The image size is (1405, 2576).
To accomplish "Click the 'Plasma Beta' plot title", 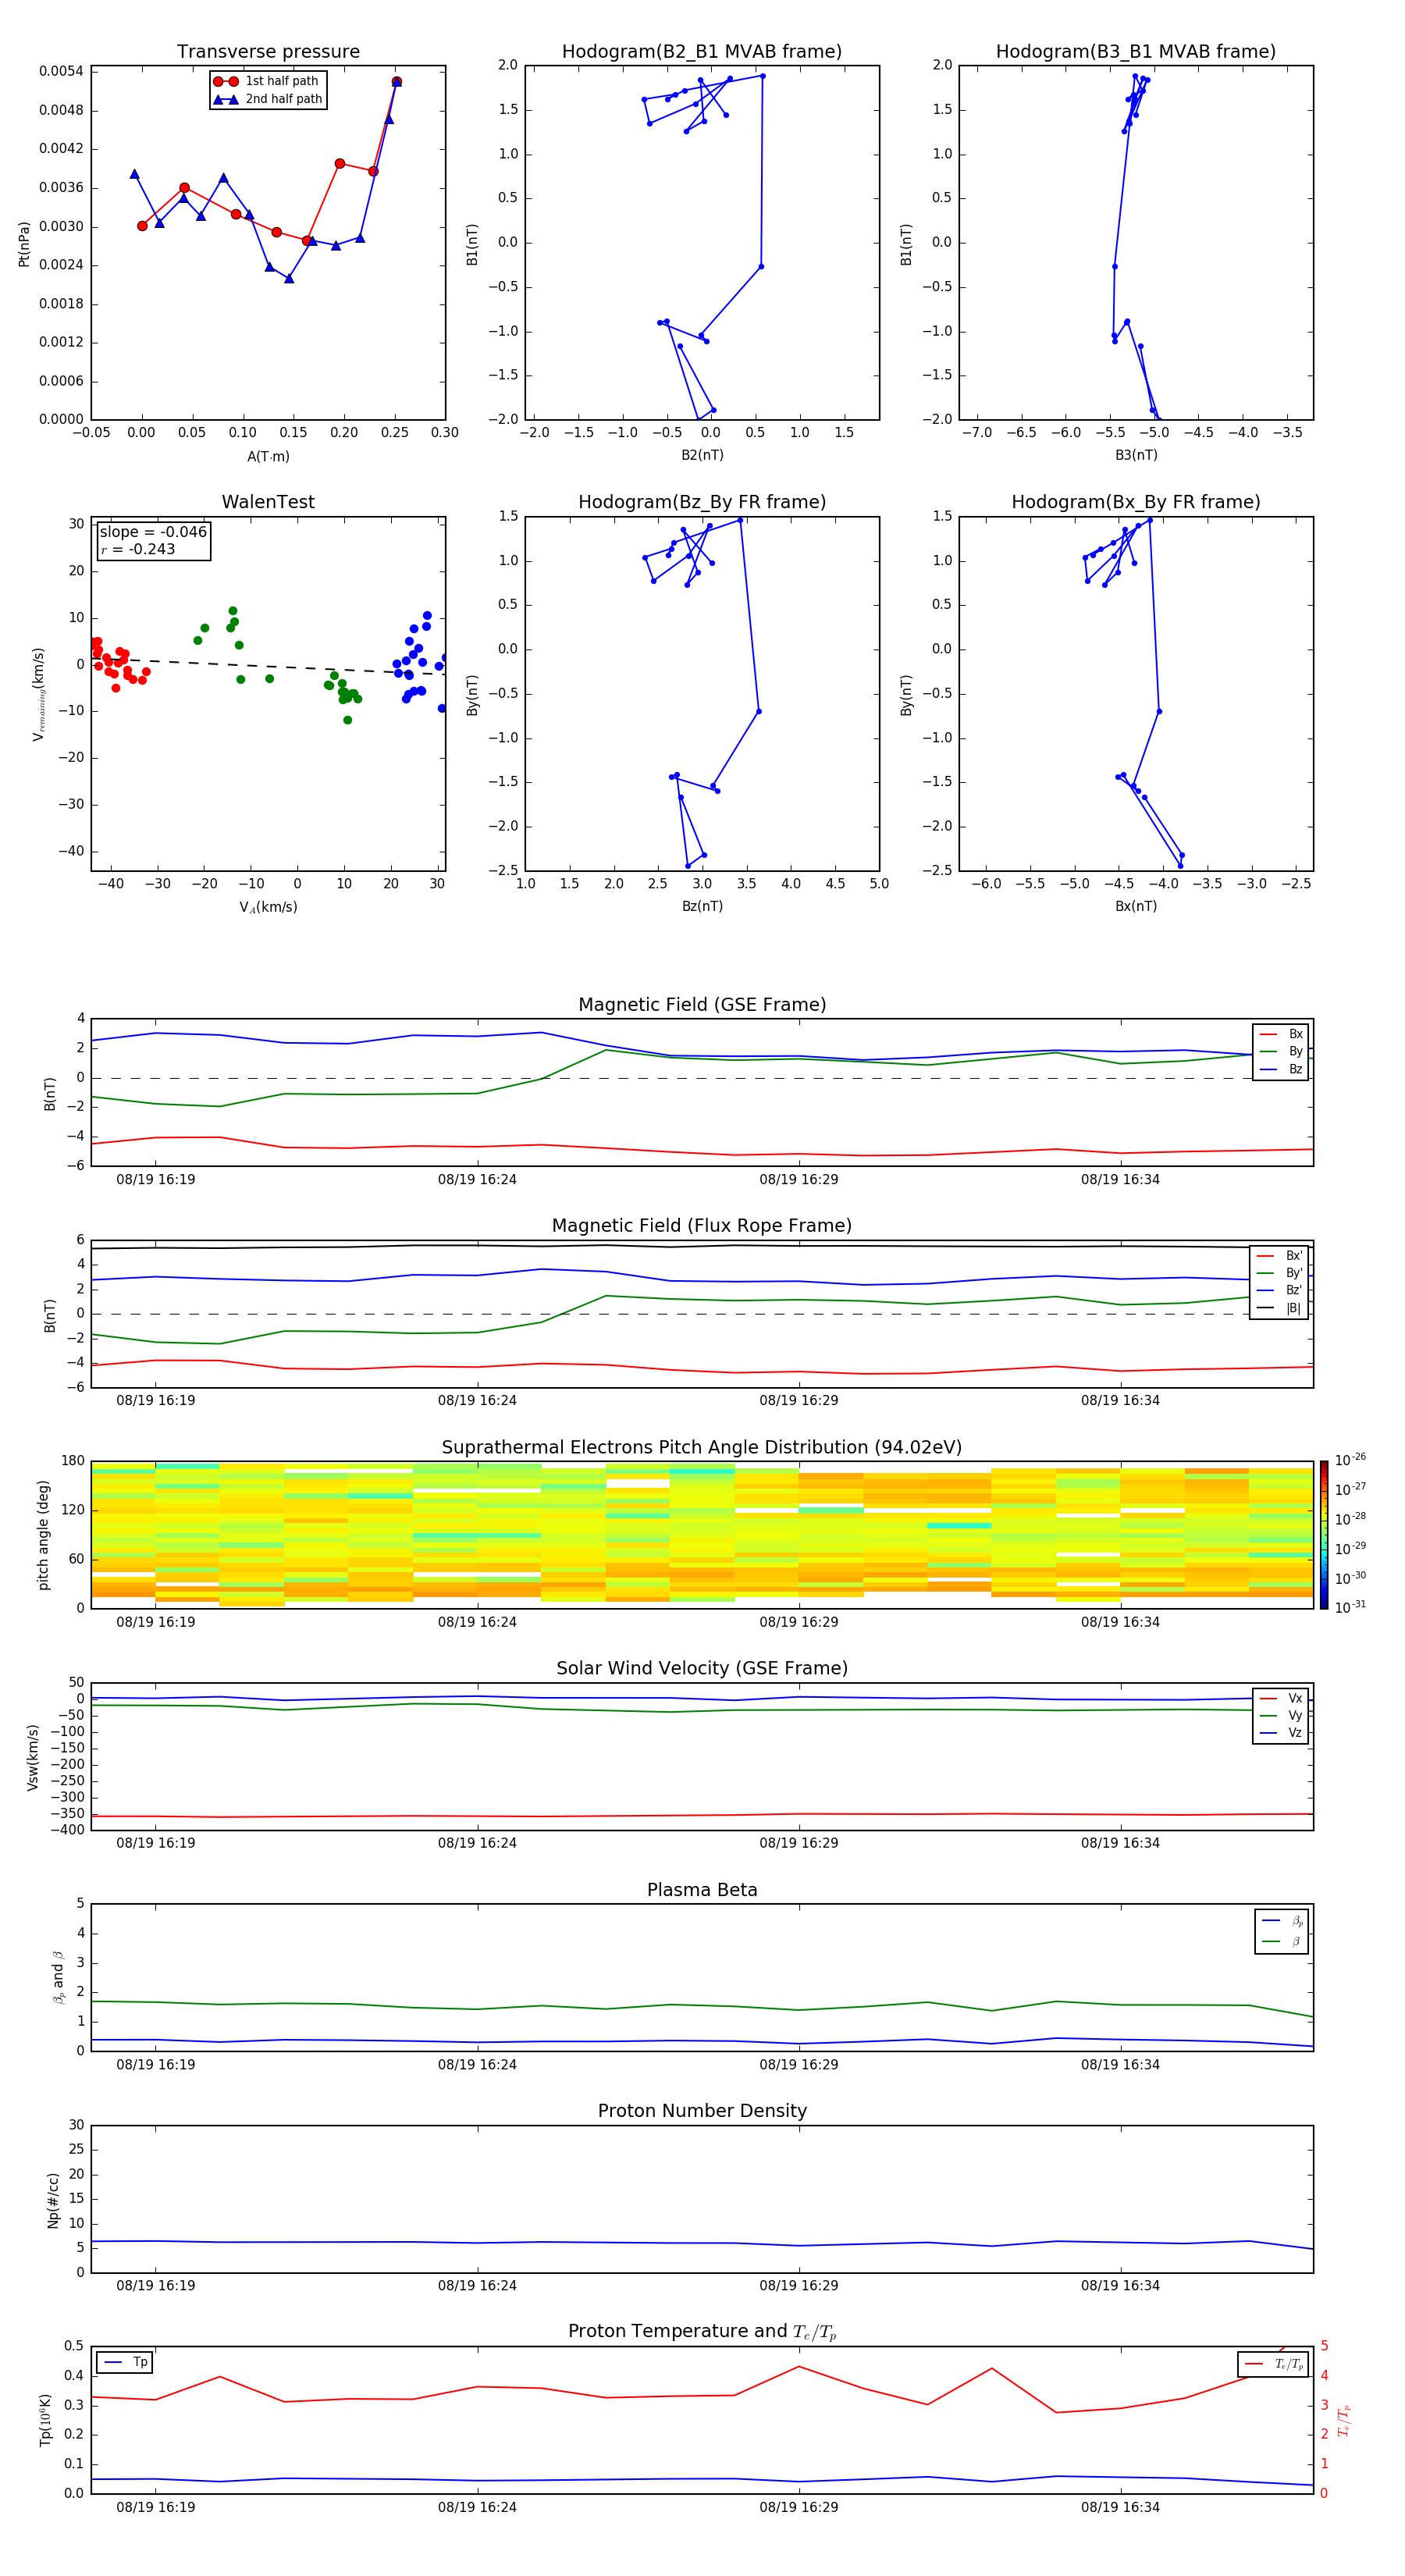I will point(702,1890).
